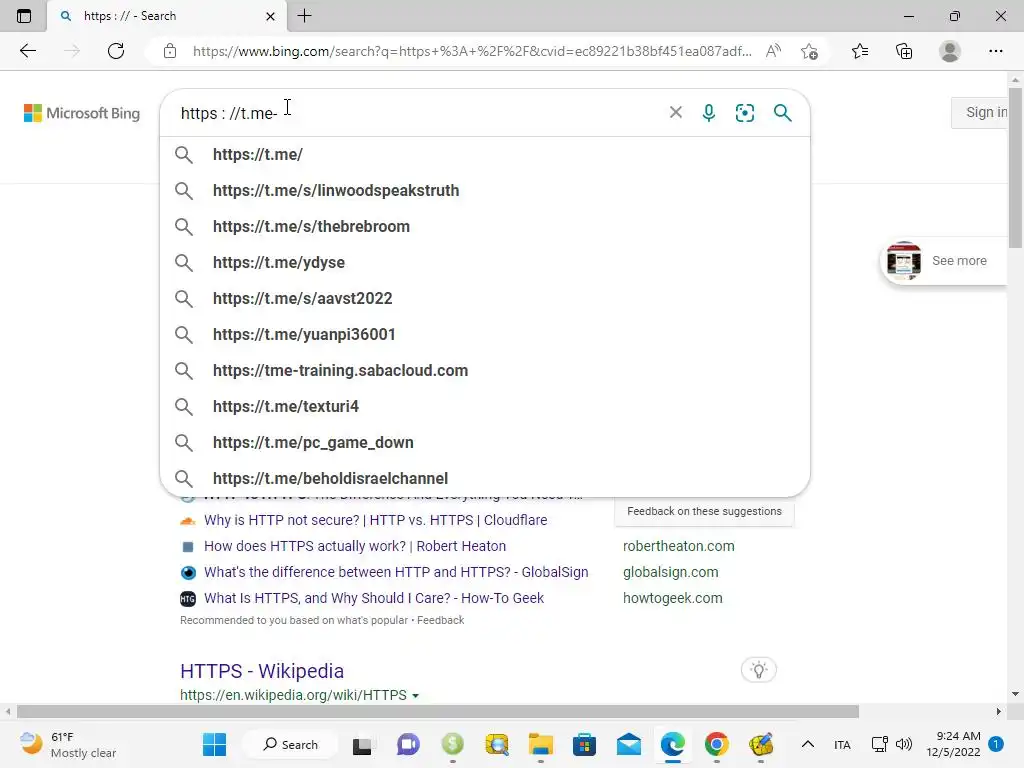Click Feedback link under recommendations
This screenshot has height=768, width=1024.
coord(441,620)
